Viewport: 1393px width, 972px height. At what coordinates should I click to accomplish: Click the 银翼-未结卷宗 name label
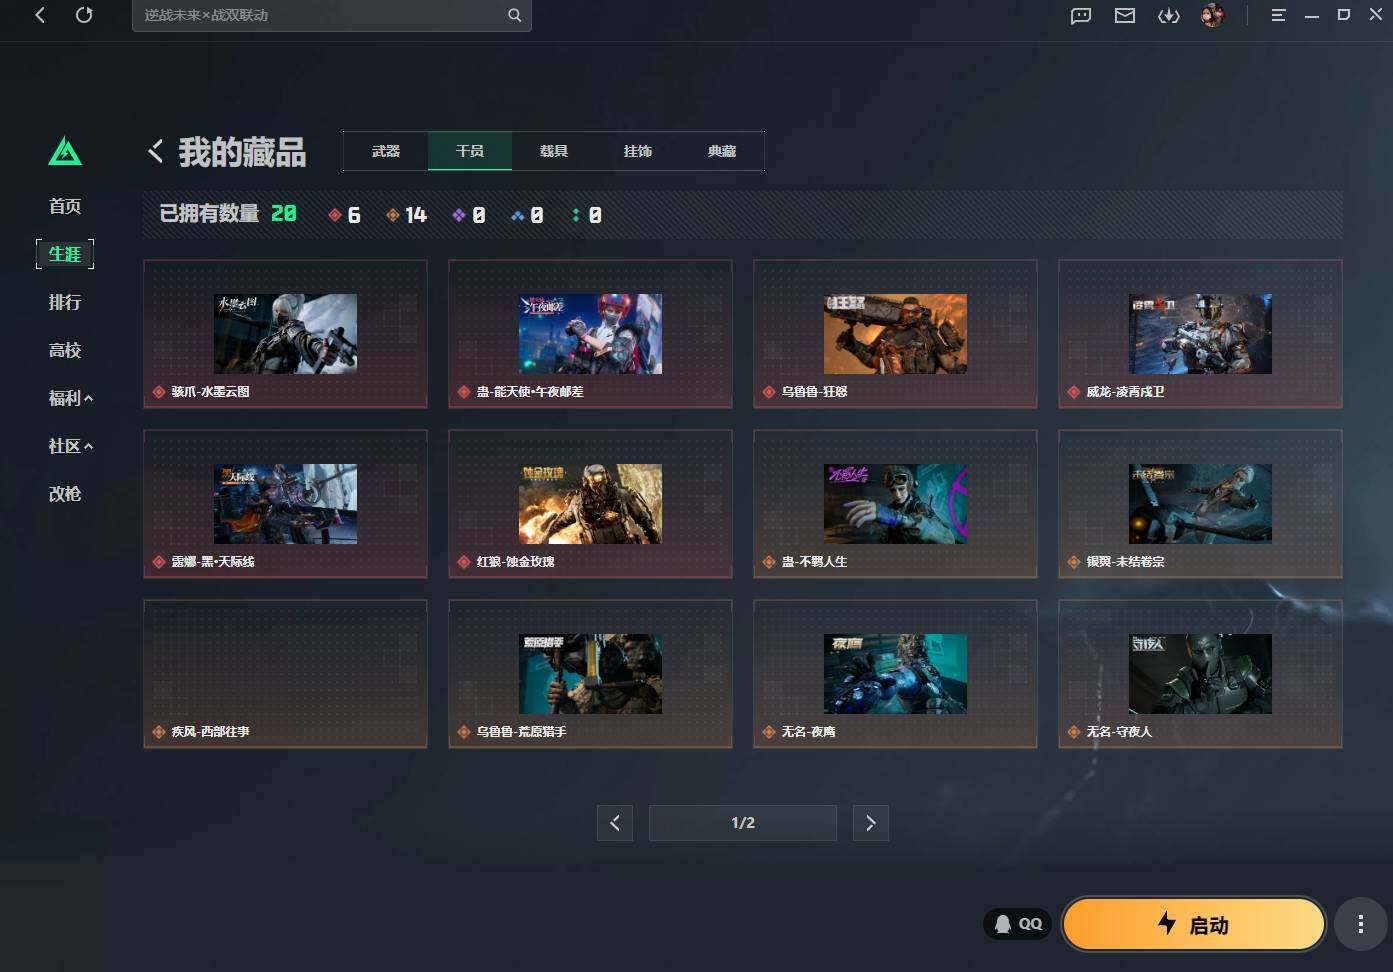(1125, 562)
